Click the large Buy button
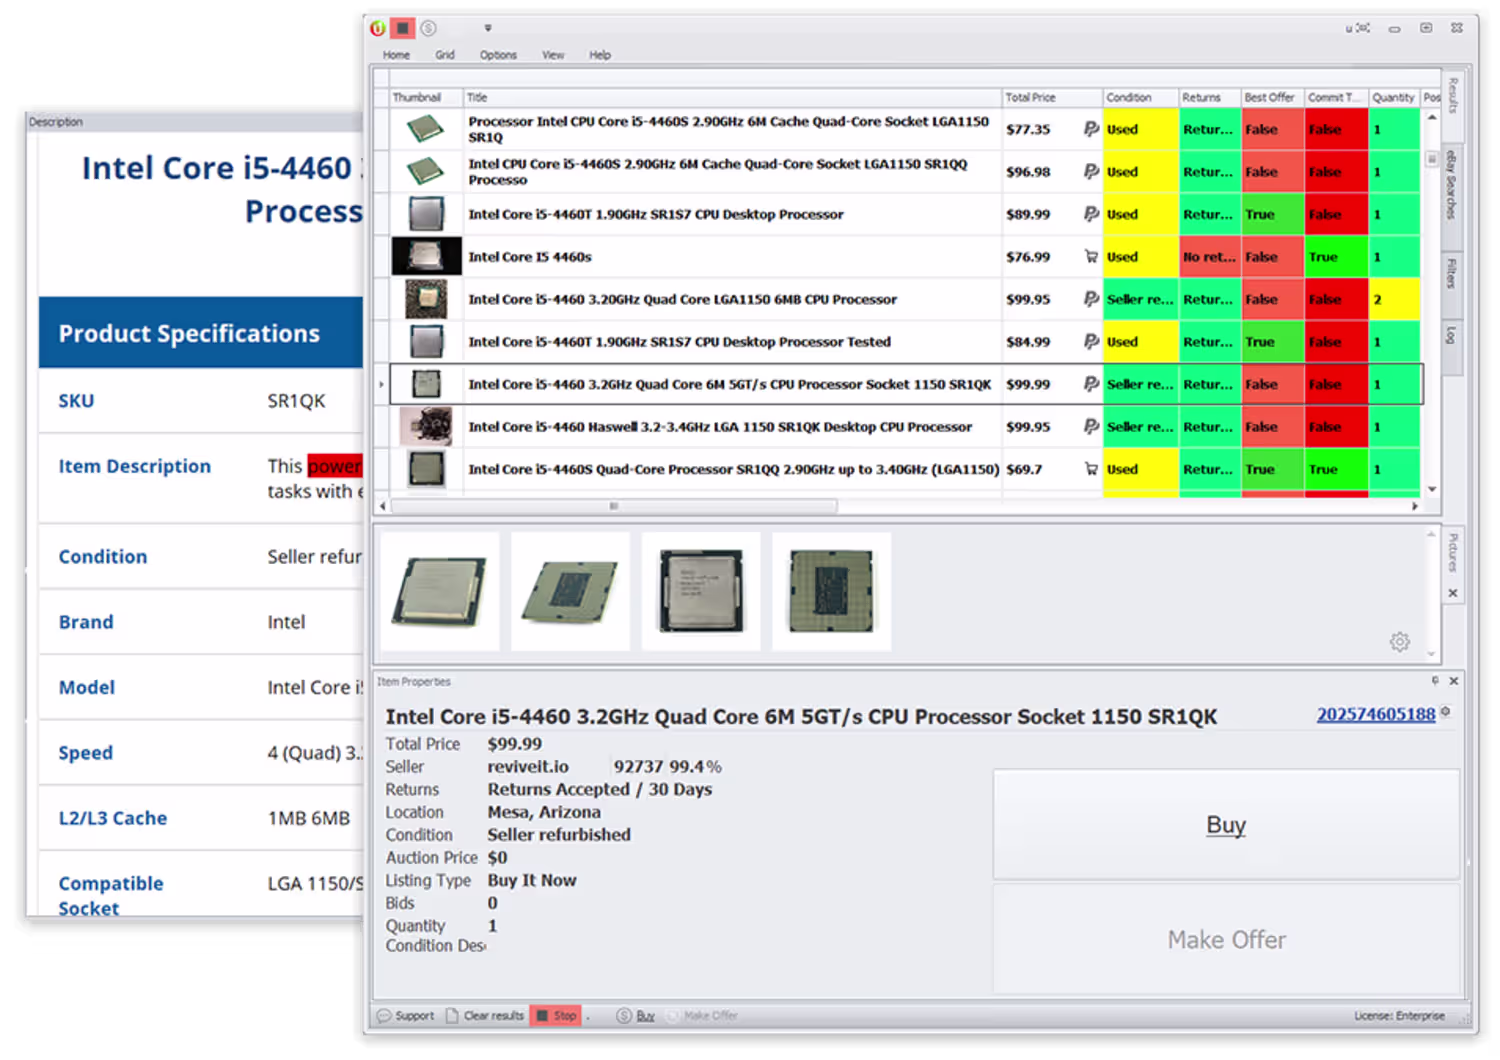1500x1060 pixels. tap(1226, 825)
